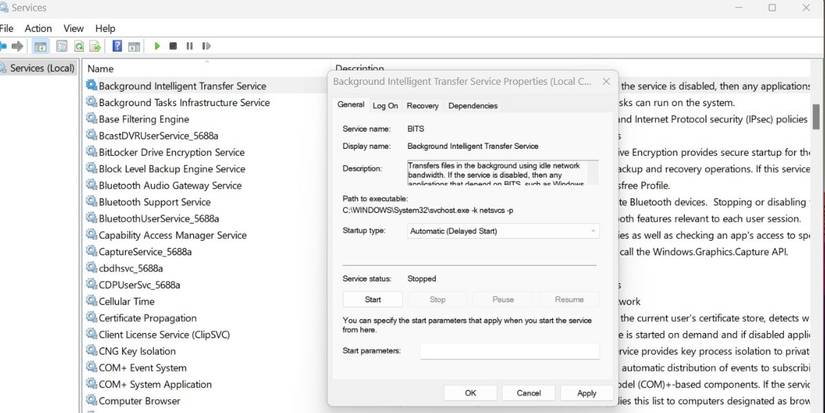Select Services (Local) in the left pane

41,68
